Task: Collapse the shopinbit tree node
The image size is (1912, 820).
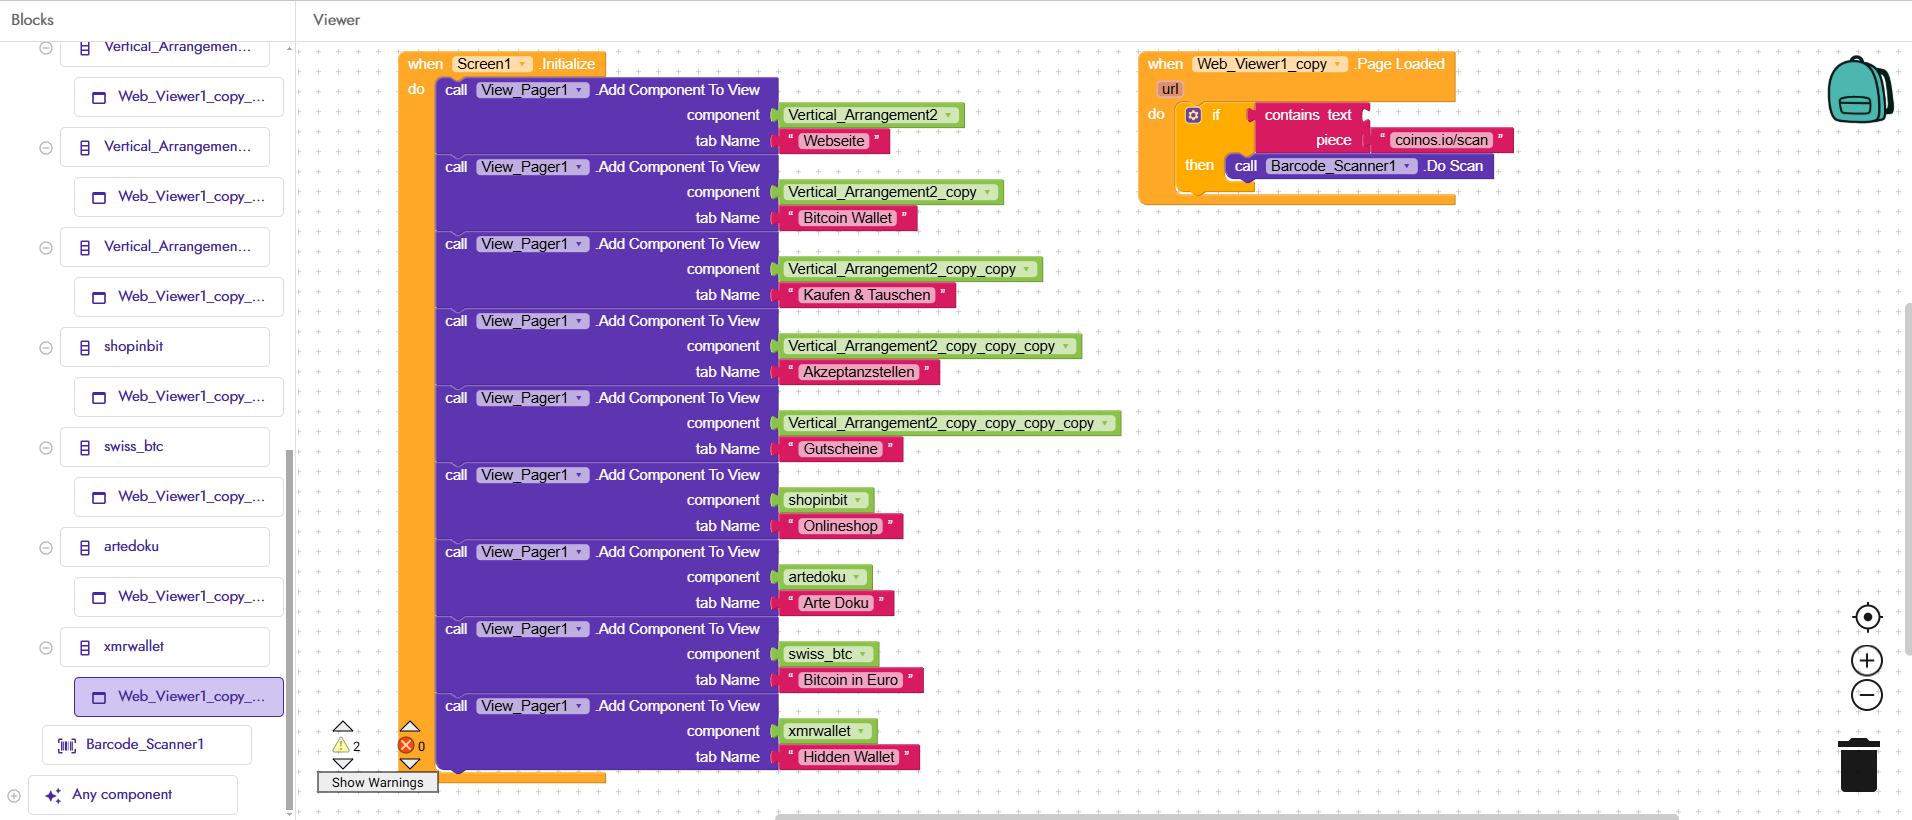Action: click(x=46, y=348)
